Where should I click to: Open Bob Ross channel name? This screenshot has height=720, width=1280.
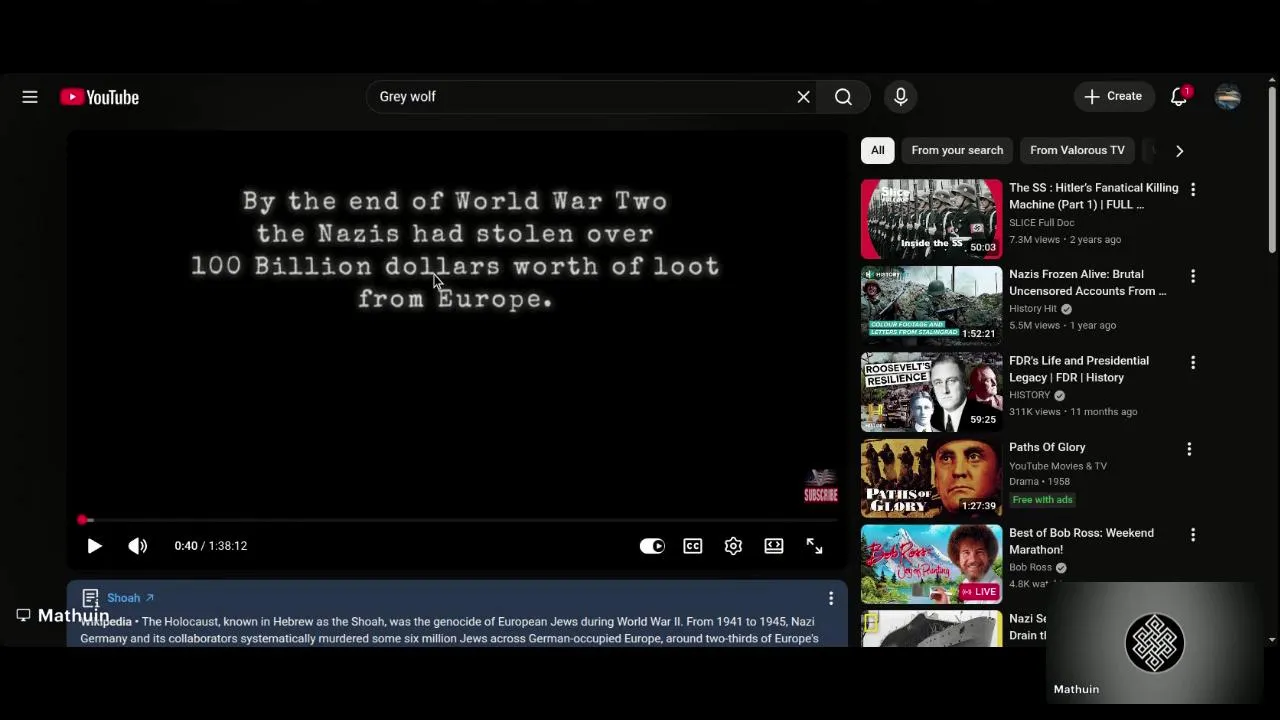click(1030, 568)
